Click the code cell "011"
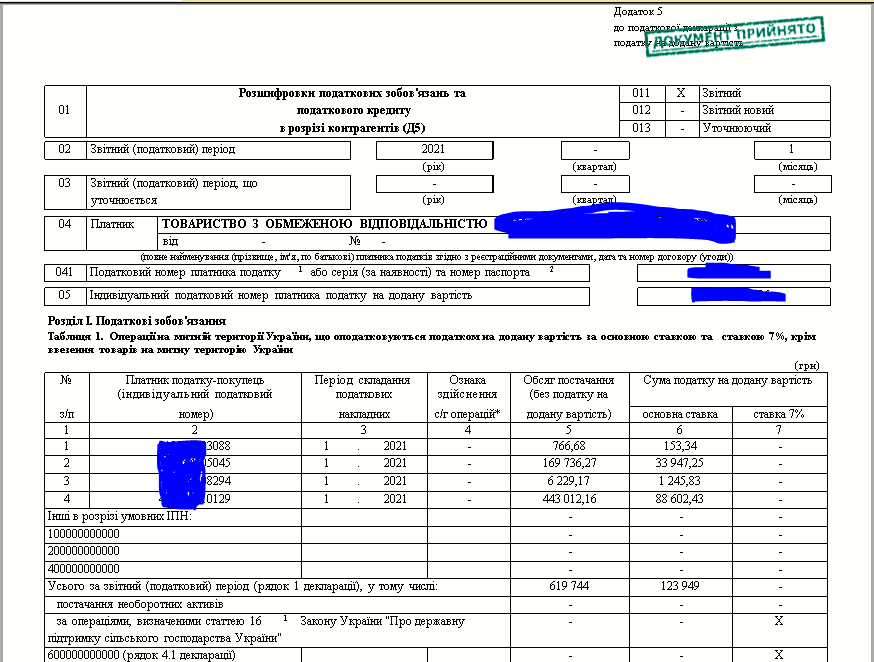The height and width of the screenshot is (662, 874). pos(641,94)
